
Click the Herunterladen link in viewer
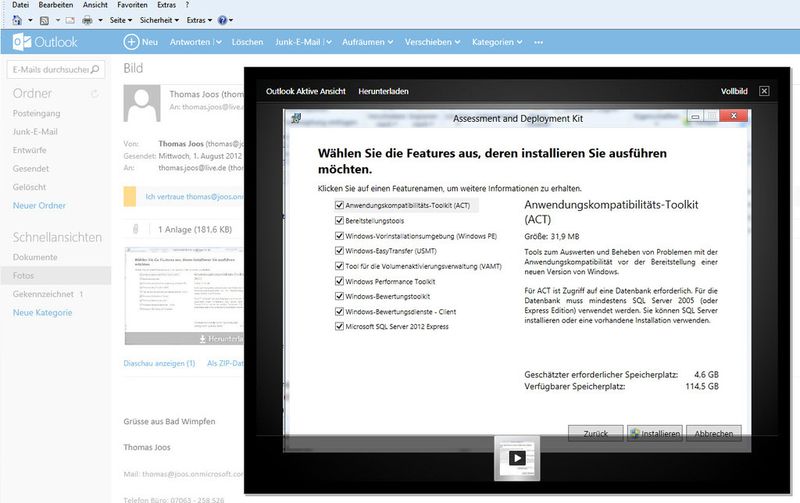[383, 91]
